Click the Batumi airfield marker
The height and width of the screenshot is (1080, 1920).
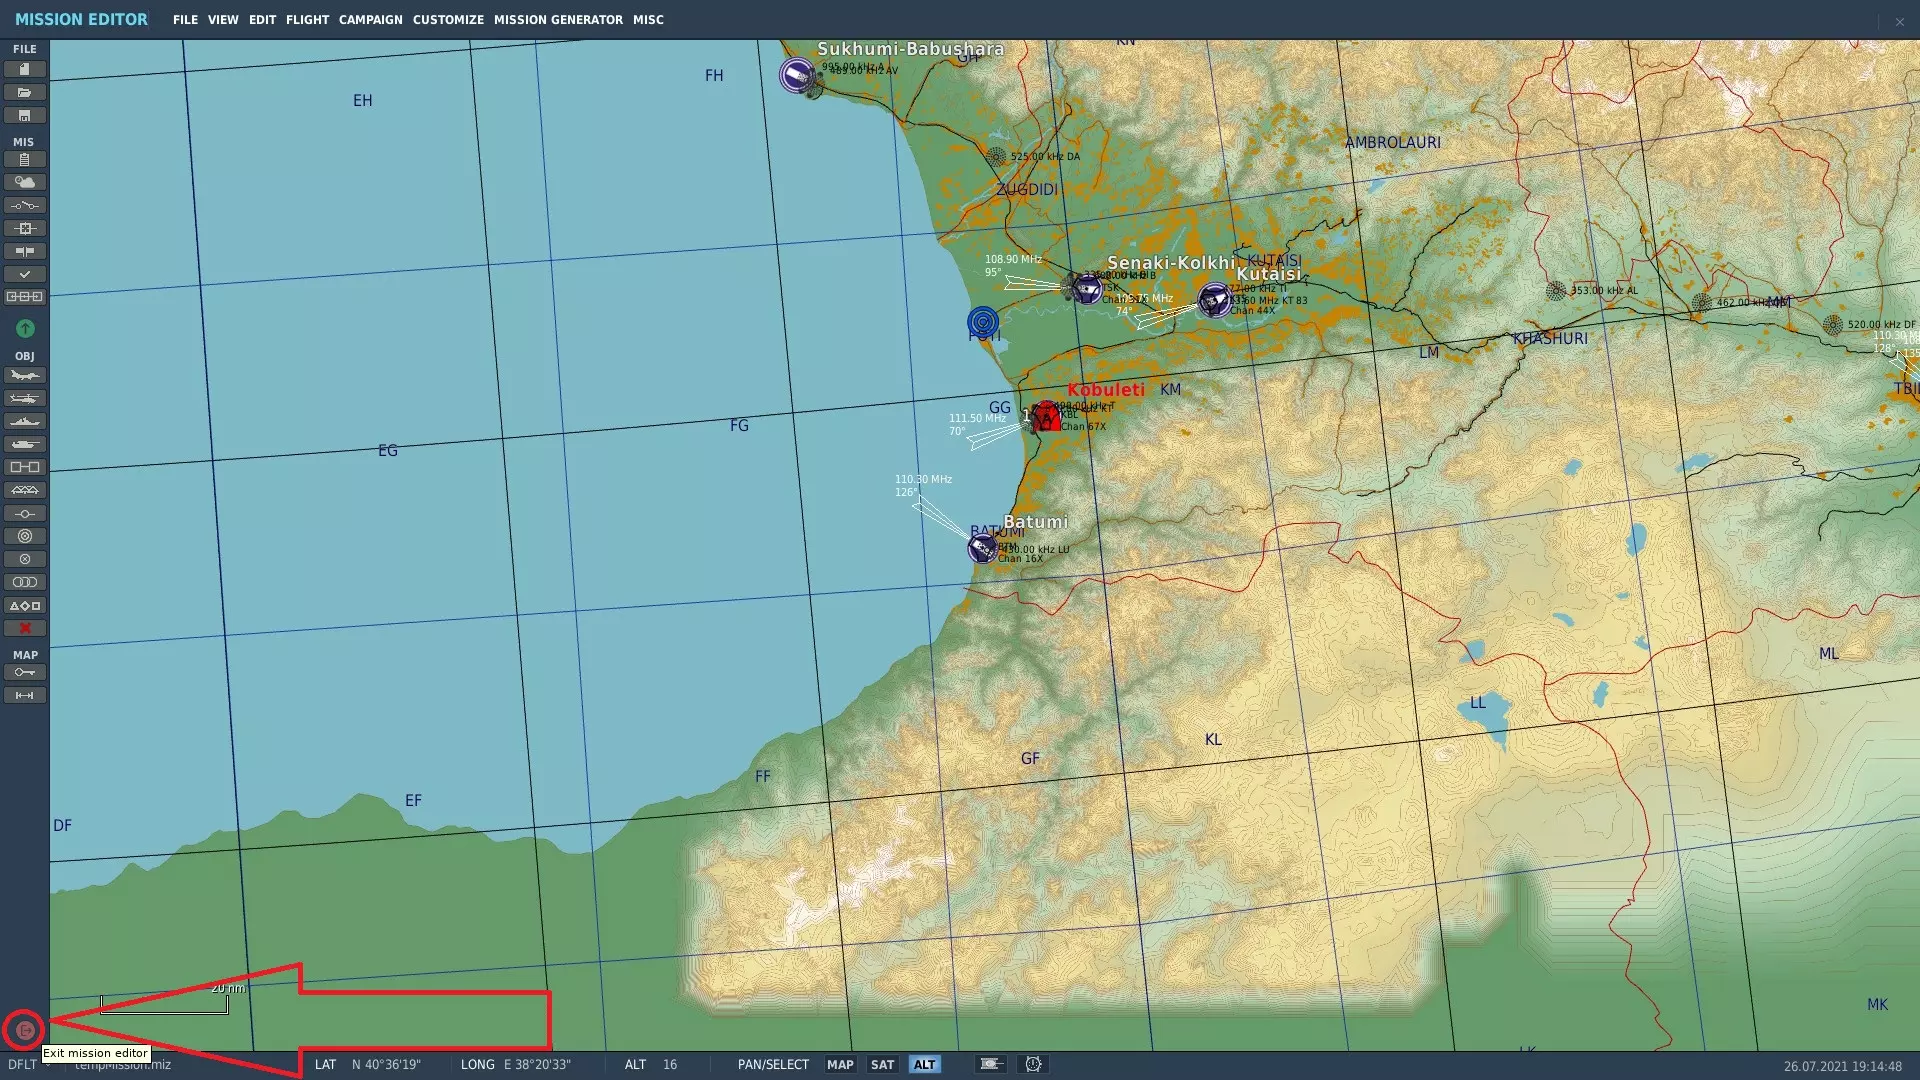click(983, 548)
